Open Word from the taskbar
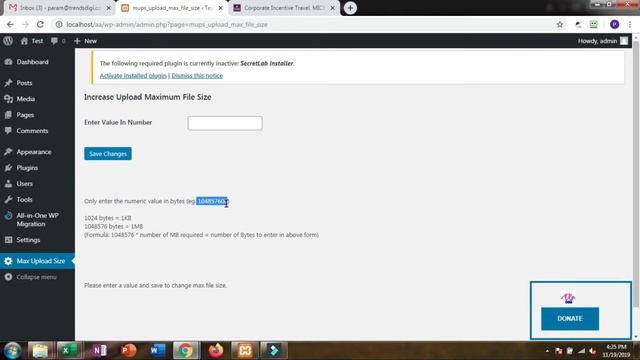The height and width of the screenshot is (360, 640). [x=157, y=351]
